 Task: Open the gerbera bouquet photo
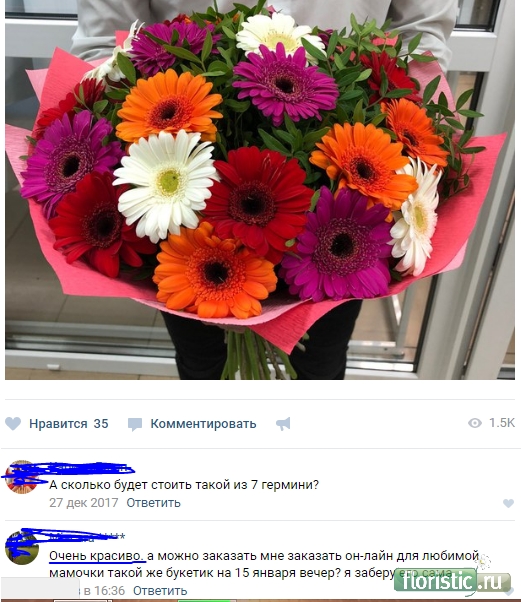pos(260,190)
